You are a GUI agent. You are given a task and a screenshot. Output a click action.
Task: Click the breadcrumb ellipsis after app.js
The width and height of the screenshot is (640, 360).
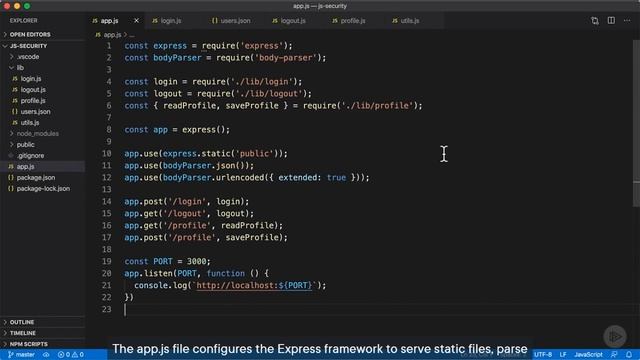132,35
